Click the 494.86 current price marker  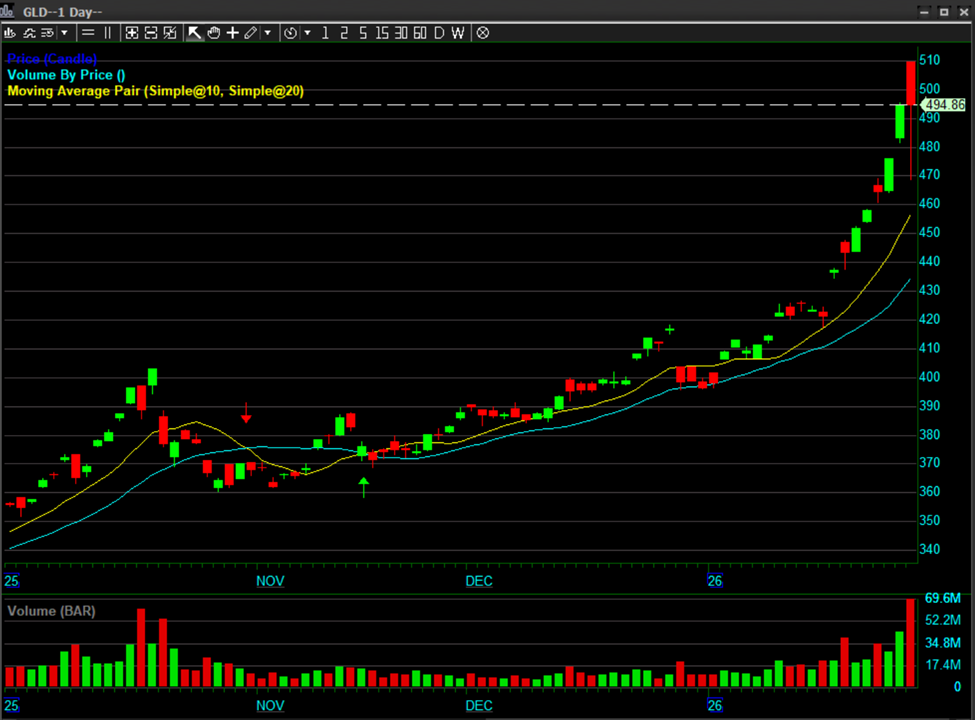(943, 105)
